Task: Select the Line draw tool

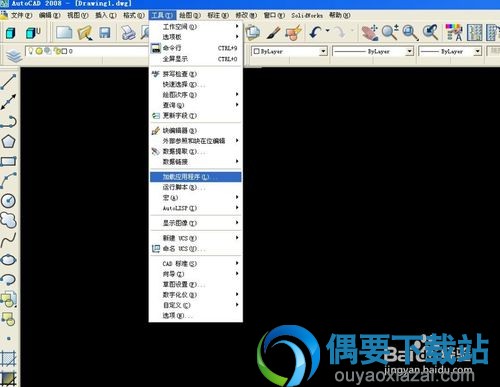Action: coord(8,82)
